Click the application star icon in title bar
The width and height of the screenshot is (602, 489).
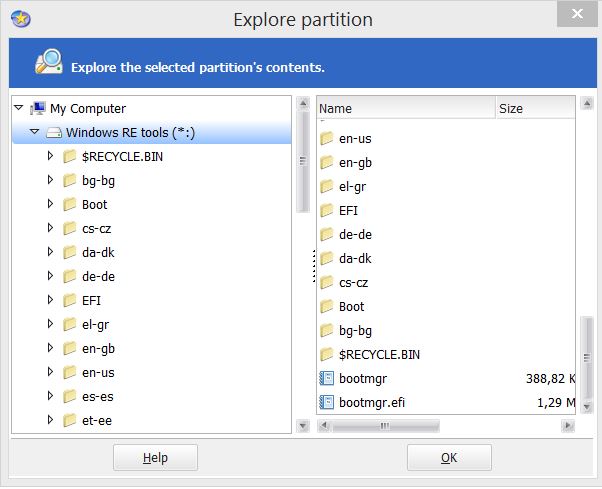[21, 19]
